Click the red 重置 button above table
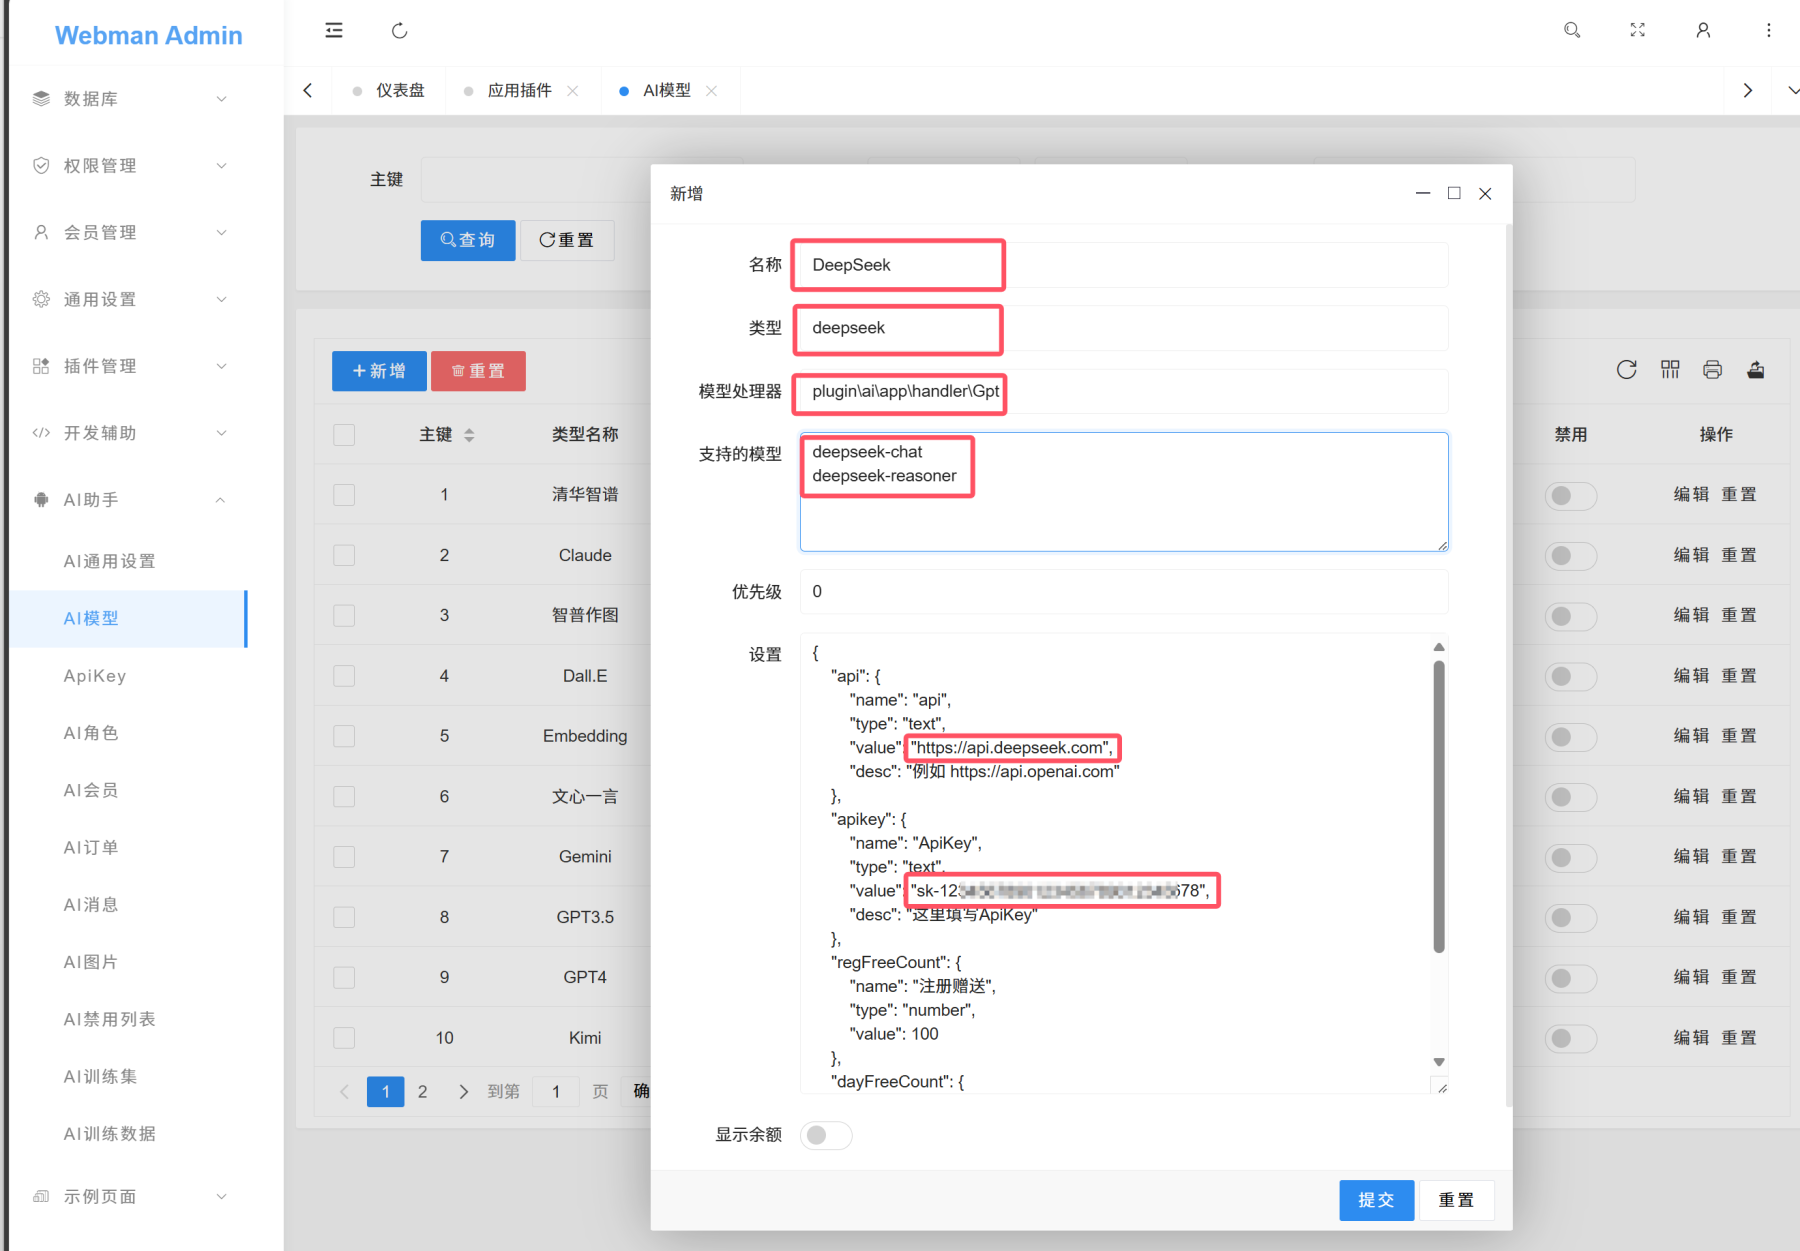 [x=478, y=371]
